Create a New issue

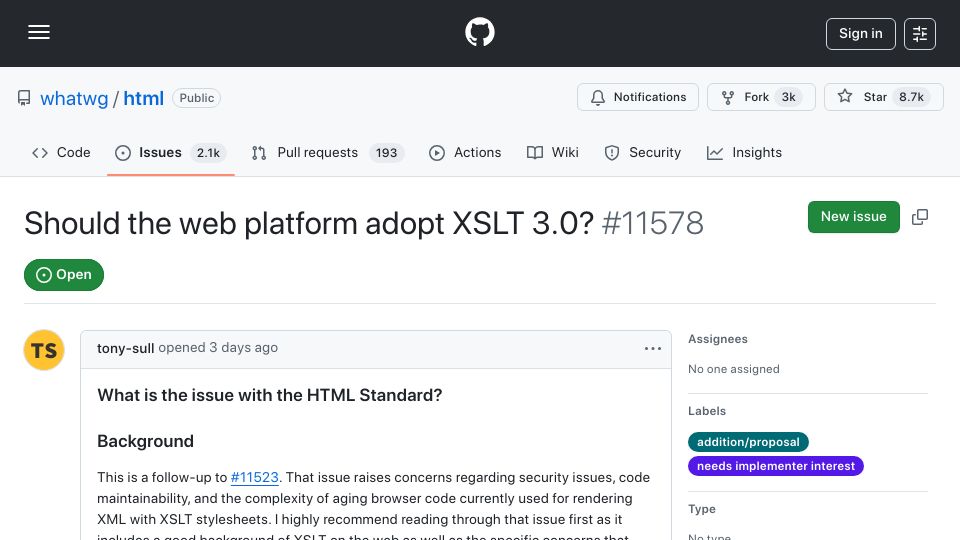tap(853, 217)
